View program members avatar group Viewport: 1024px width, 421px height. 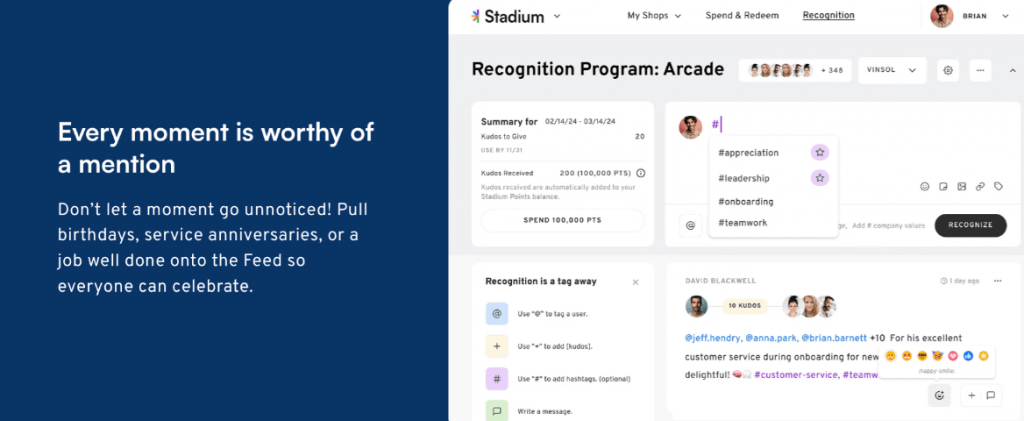tap(780, 70)
